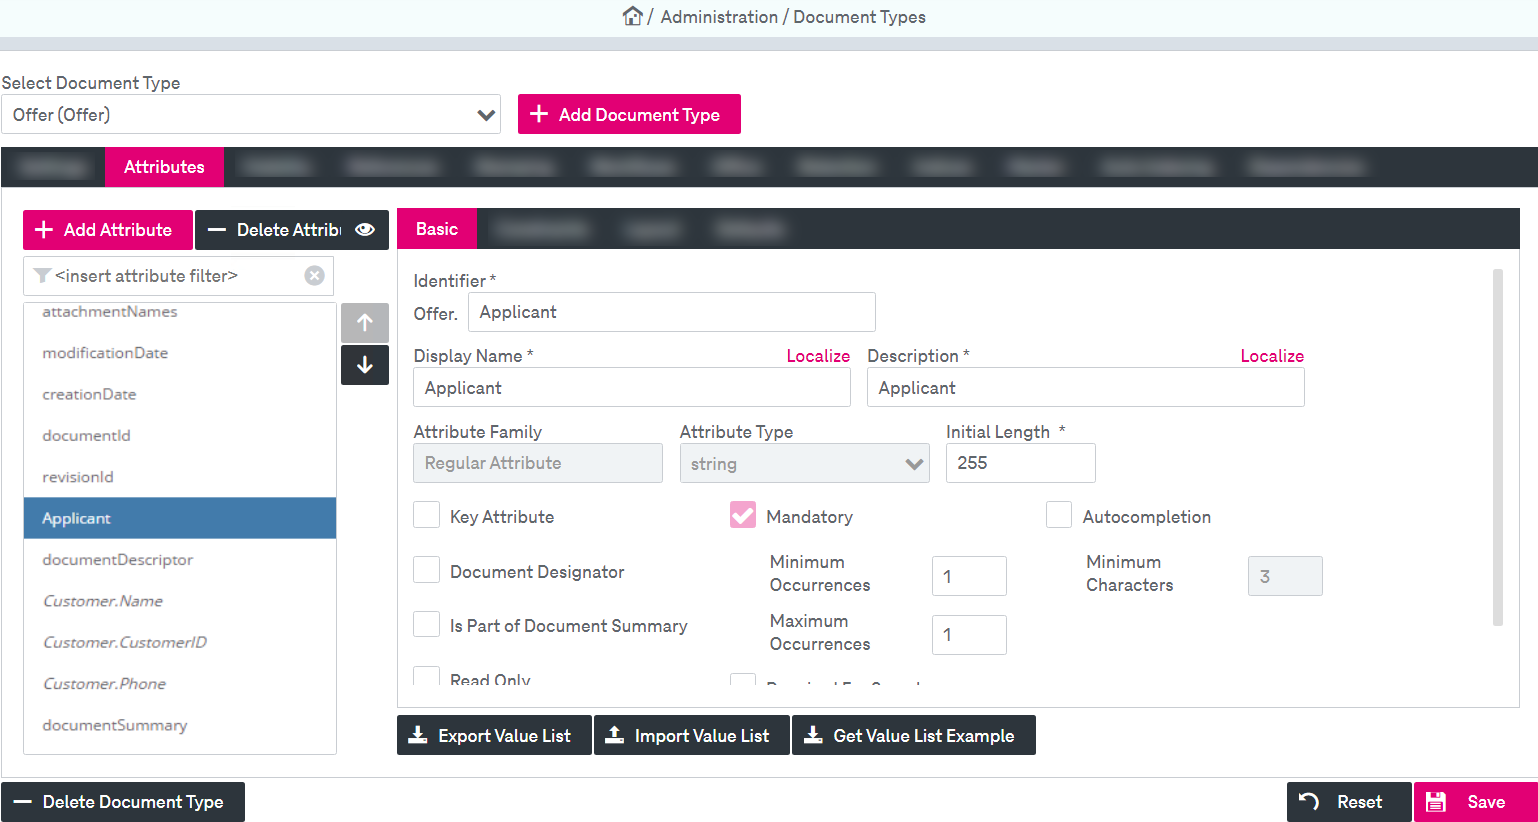Screen dimensions: 1538x822
Task: Open the Select Document Type dropdown
Action: pos(251,115)
